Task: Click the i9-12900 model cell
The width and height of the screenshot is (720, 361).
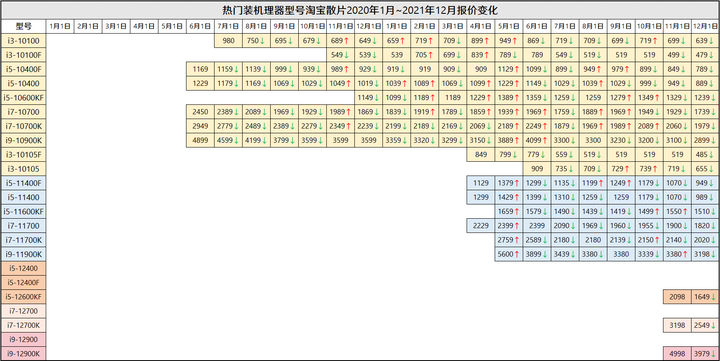Action: click(x=23, y=339)
